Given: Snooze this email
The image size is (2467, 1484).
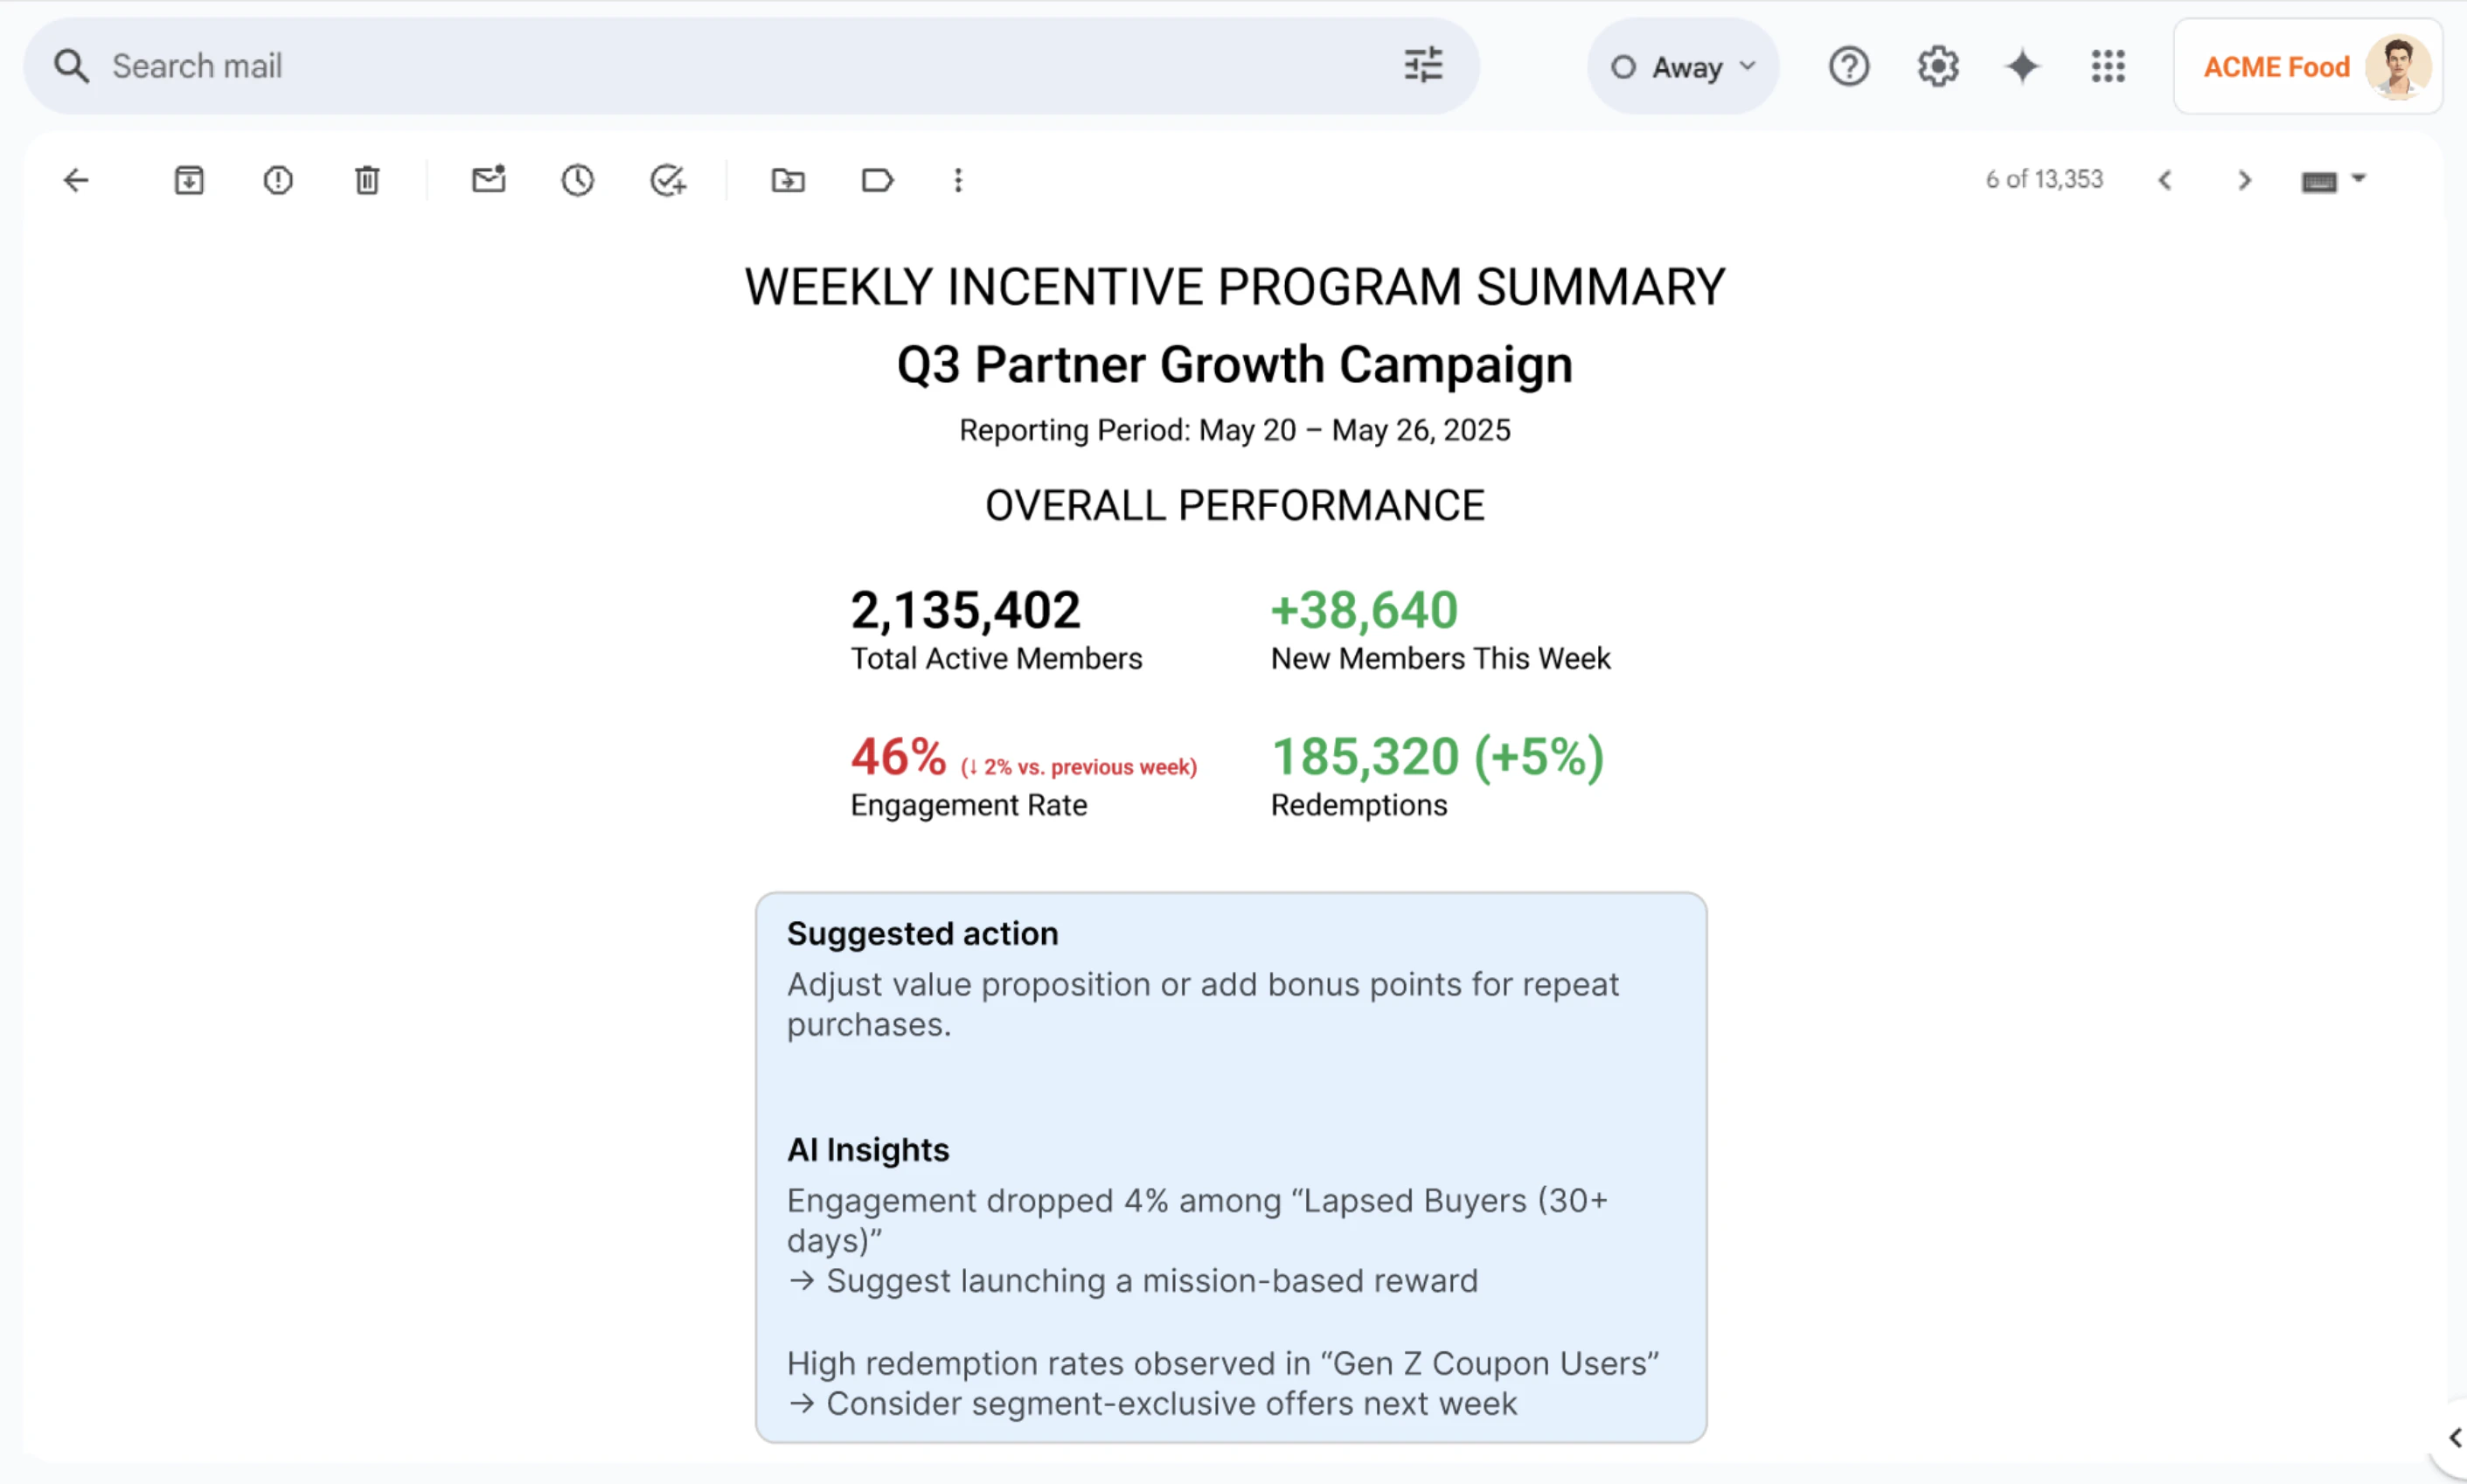Looking at the screenshot, I should 577,180.
